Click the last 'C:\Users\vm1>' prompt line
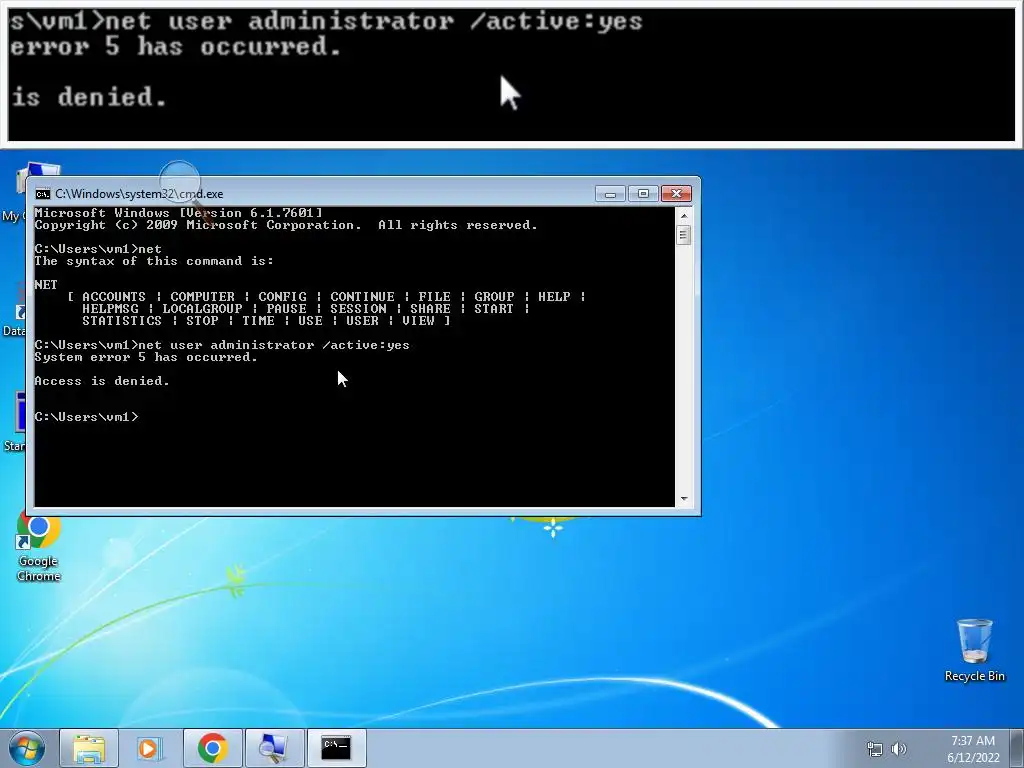 point(86,417)
